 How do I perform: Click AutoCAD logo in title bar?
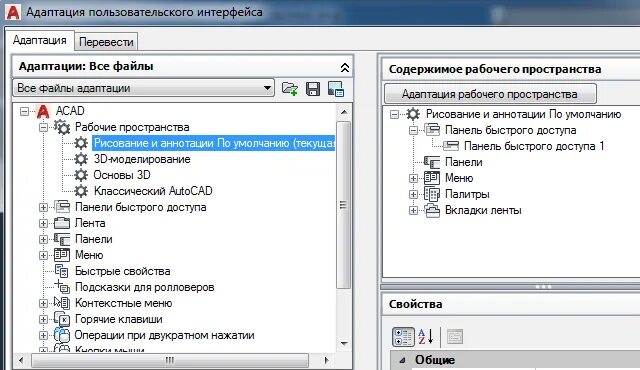(x=13, y=12)
